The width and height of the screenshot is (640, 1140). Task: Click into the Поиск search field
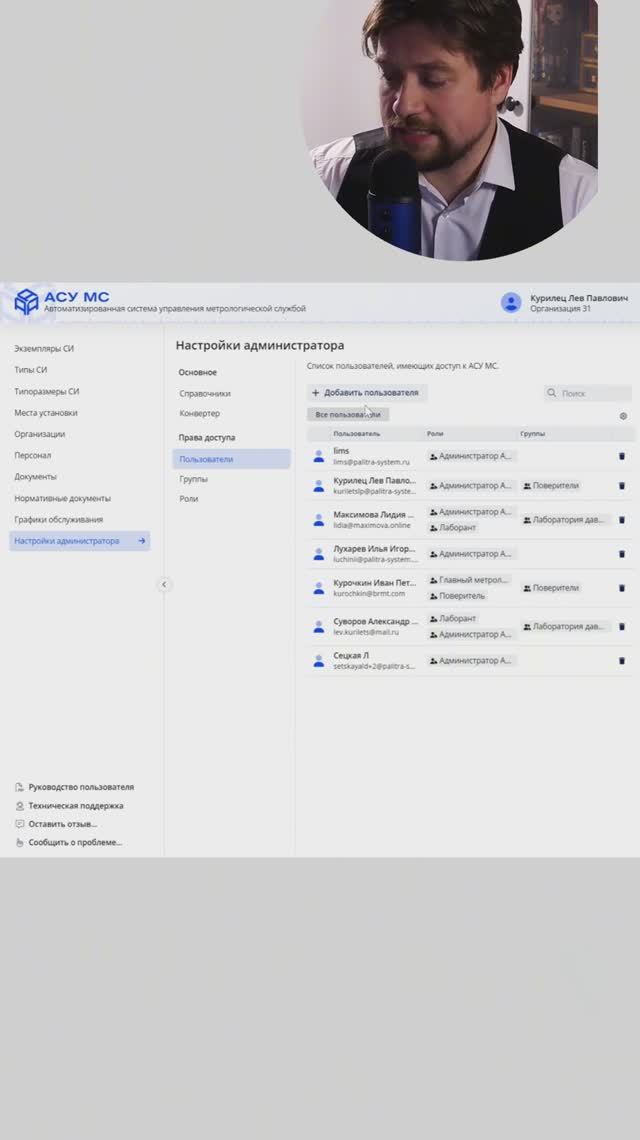point(588,393)
